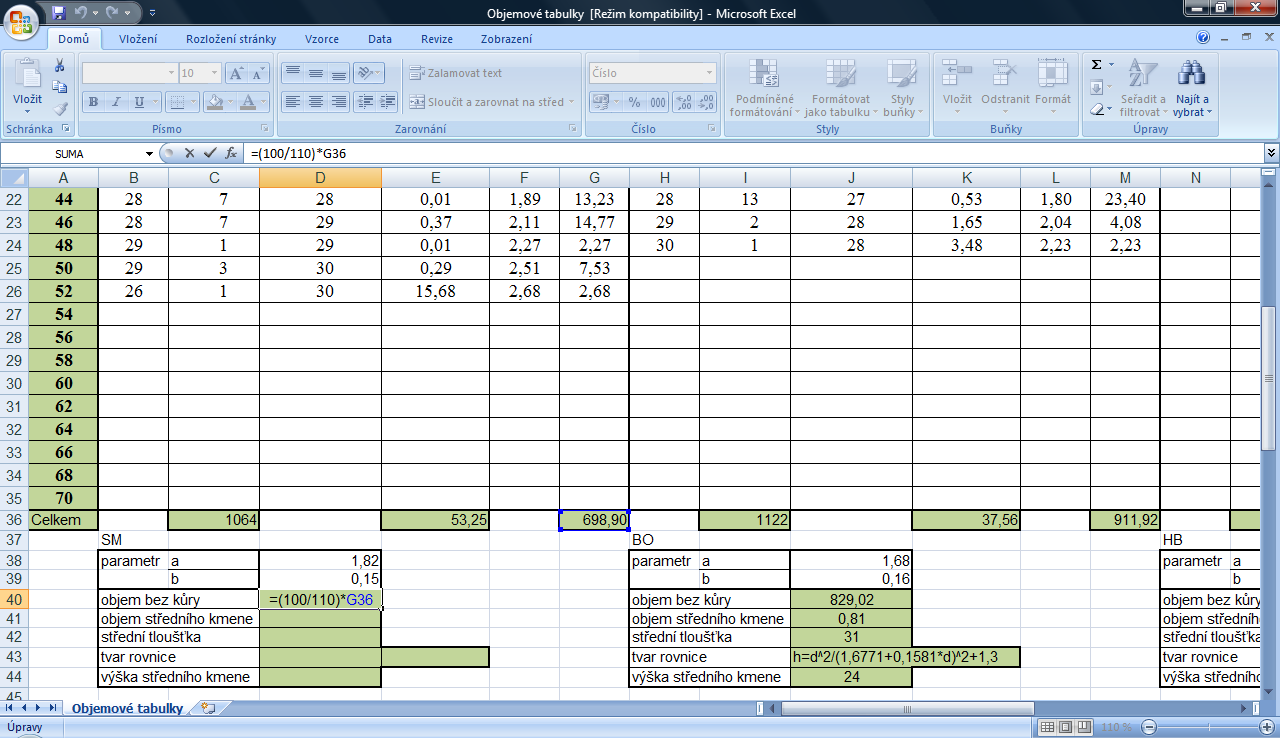
Task: Switch to the Data tab
Action: (x=380, y=39)
